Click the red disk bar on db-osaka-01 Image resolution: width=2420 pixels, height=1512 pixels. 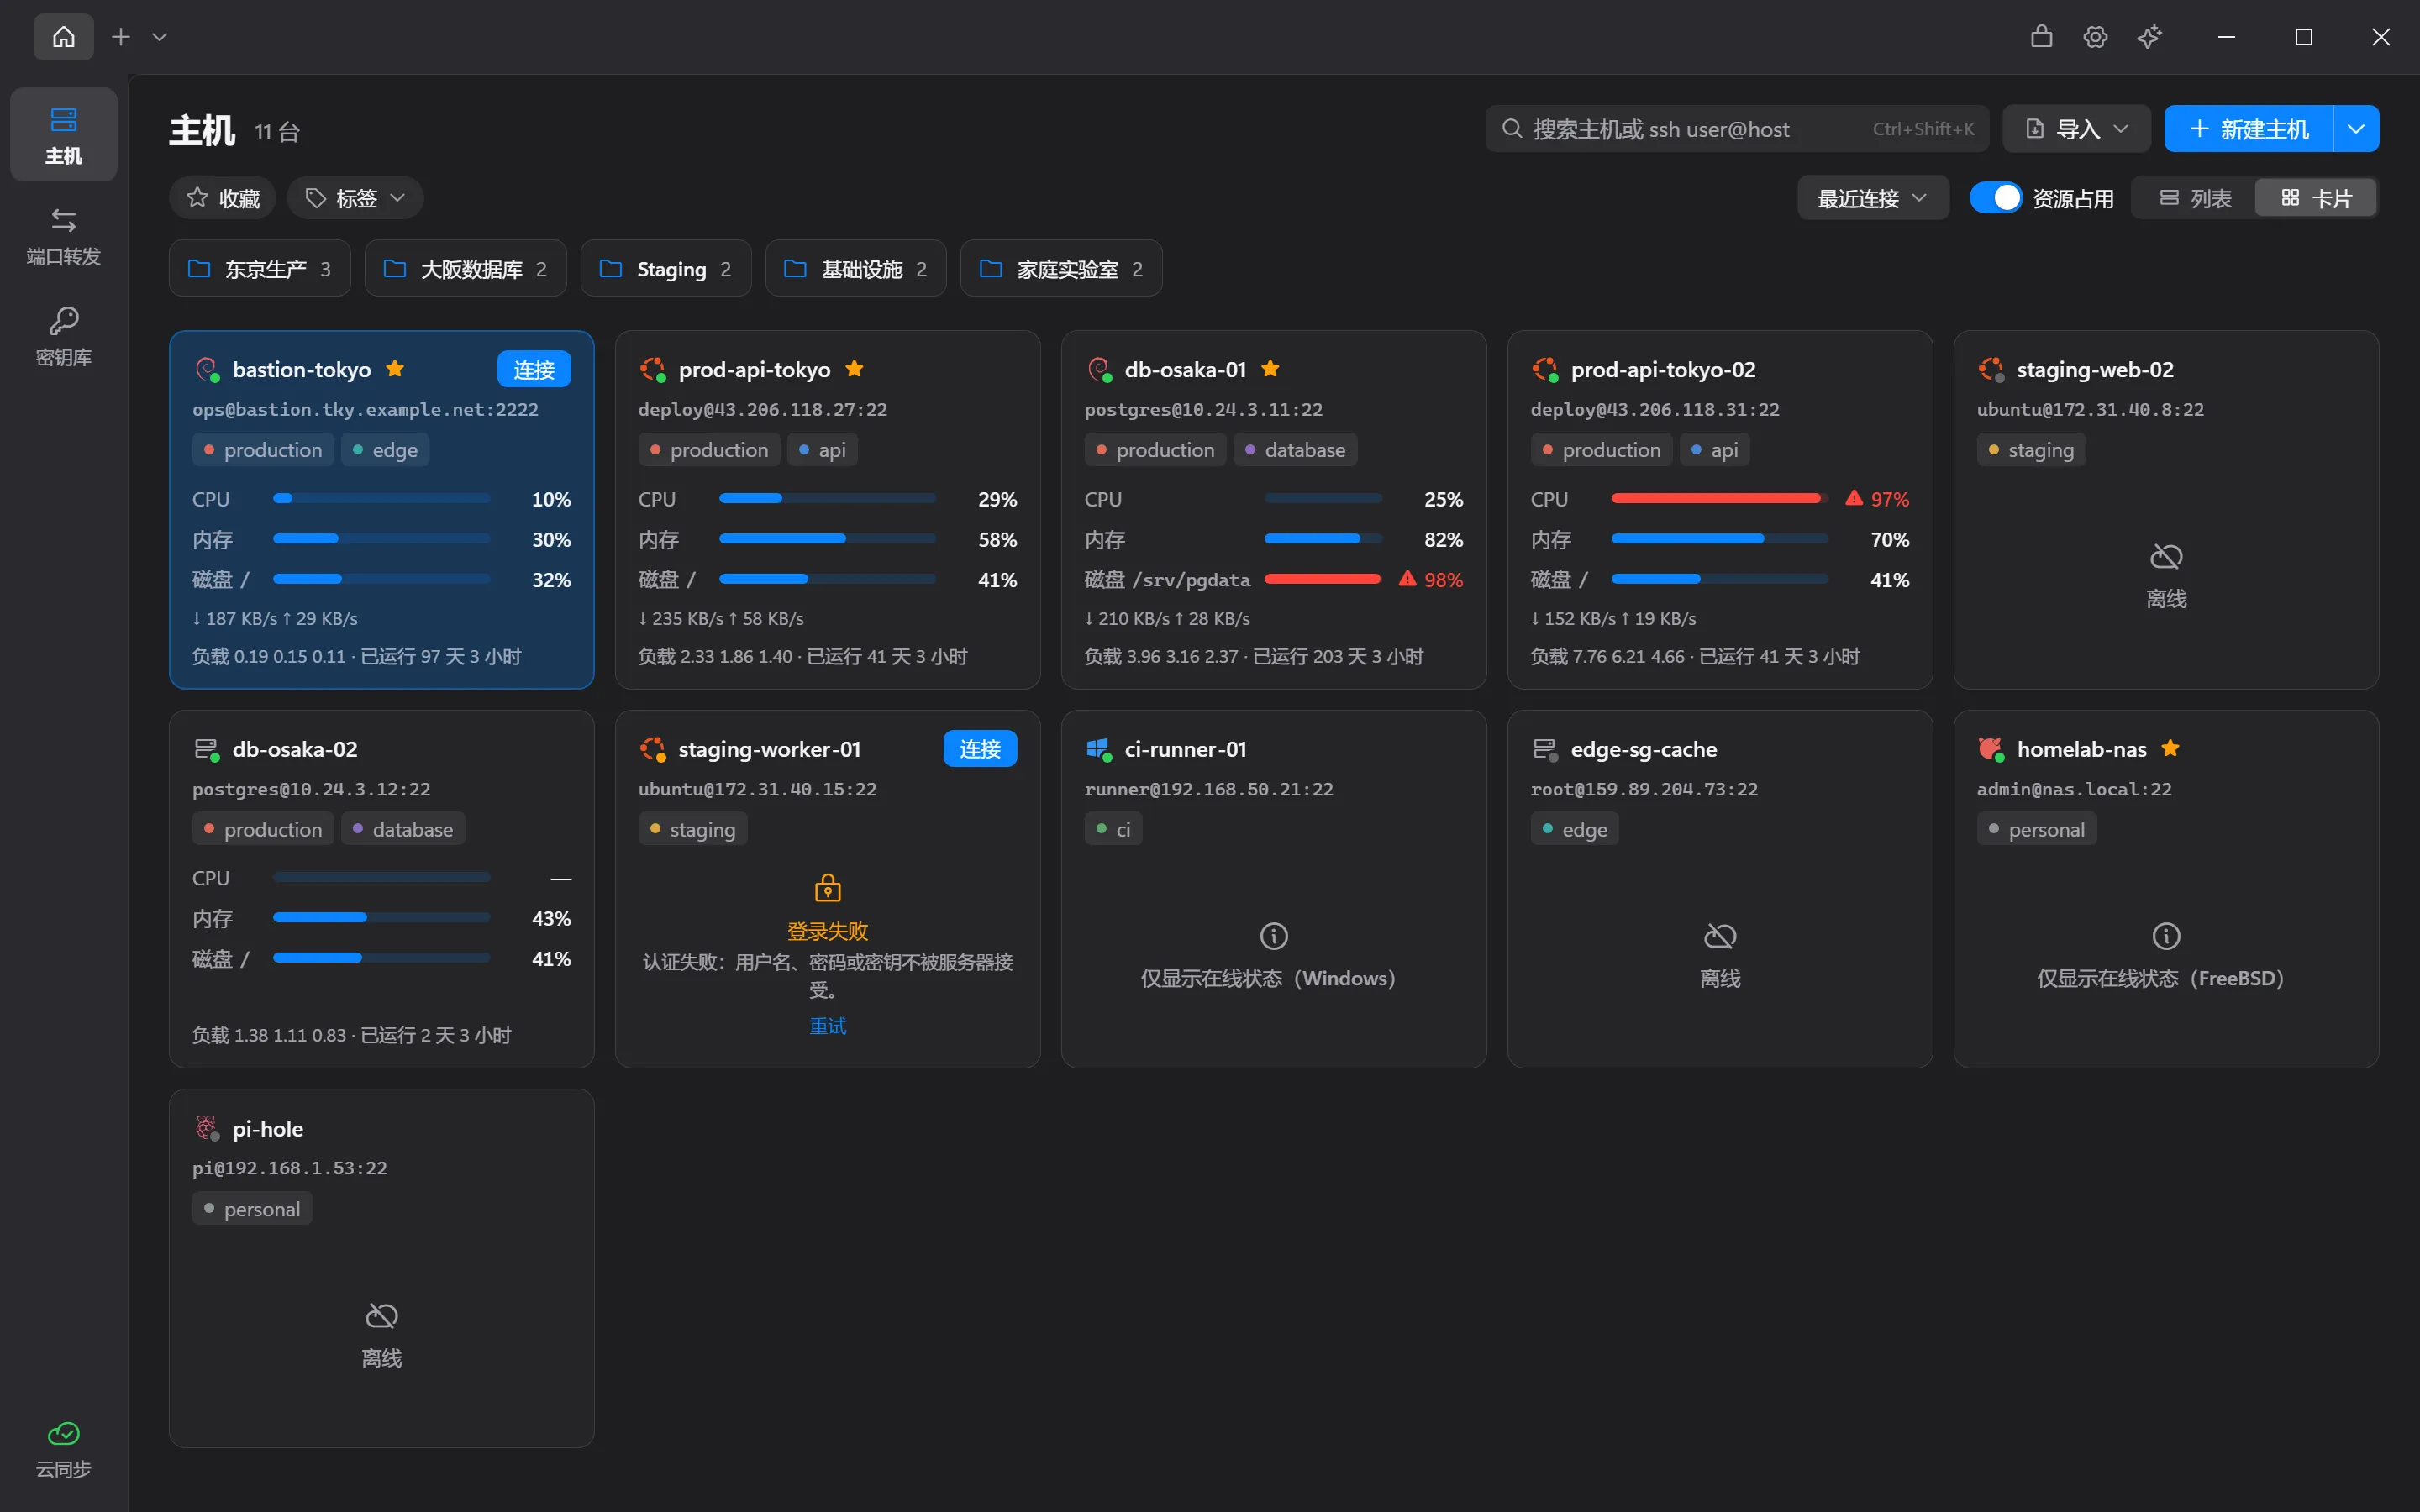point(1323,579)
